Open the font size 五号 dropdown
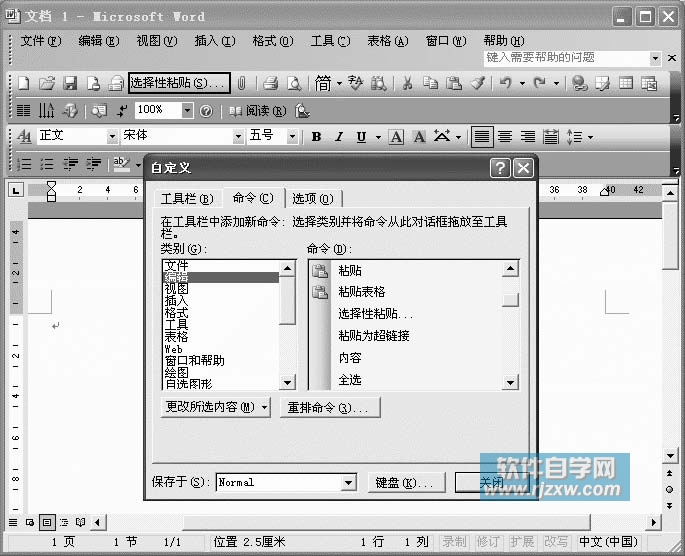Screen dimensions: 685x556 [292, 137]
